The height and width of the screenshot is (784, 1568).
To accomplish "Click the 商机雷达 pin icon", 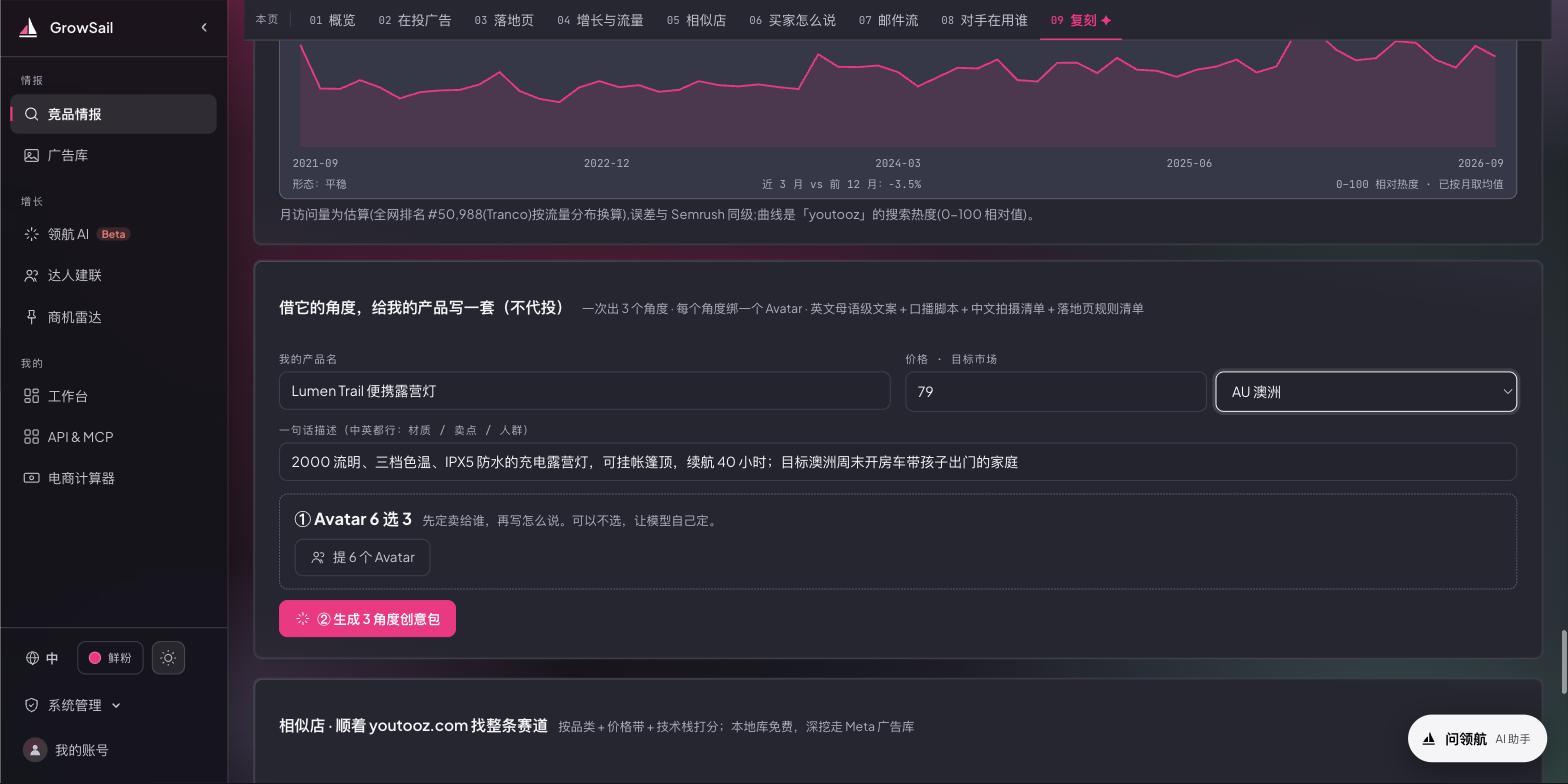I will [x=32, y=317].
